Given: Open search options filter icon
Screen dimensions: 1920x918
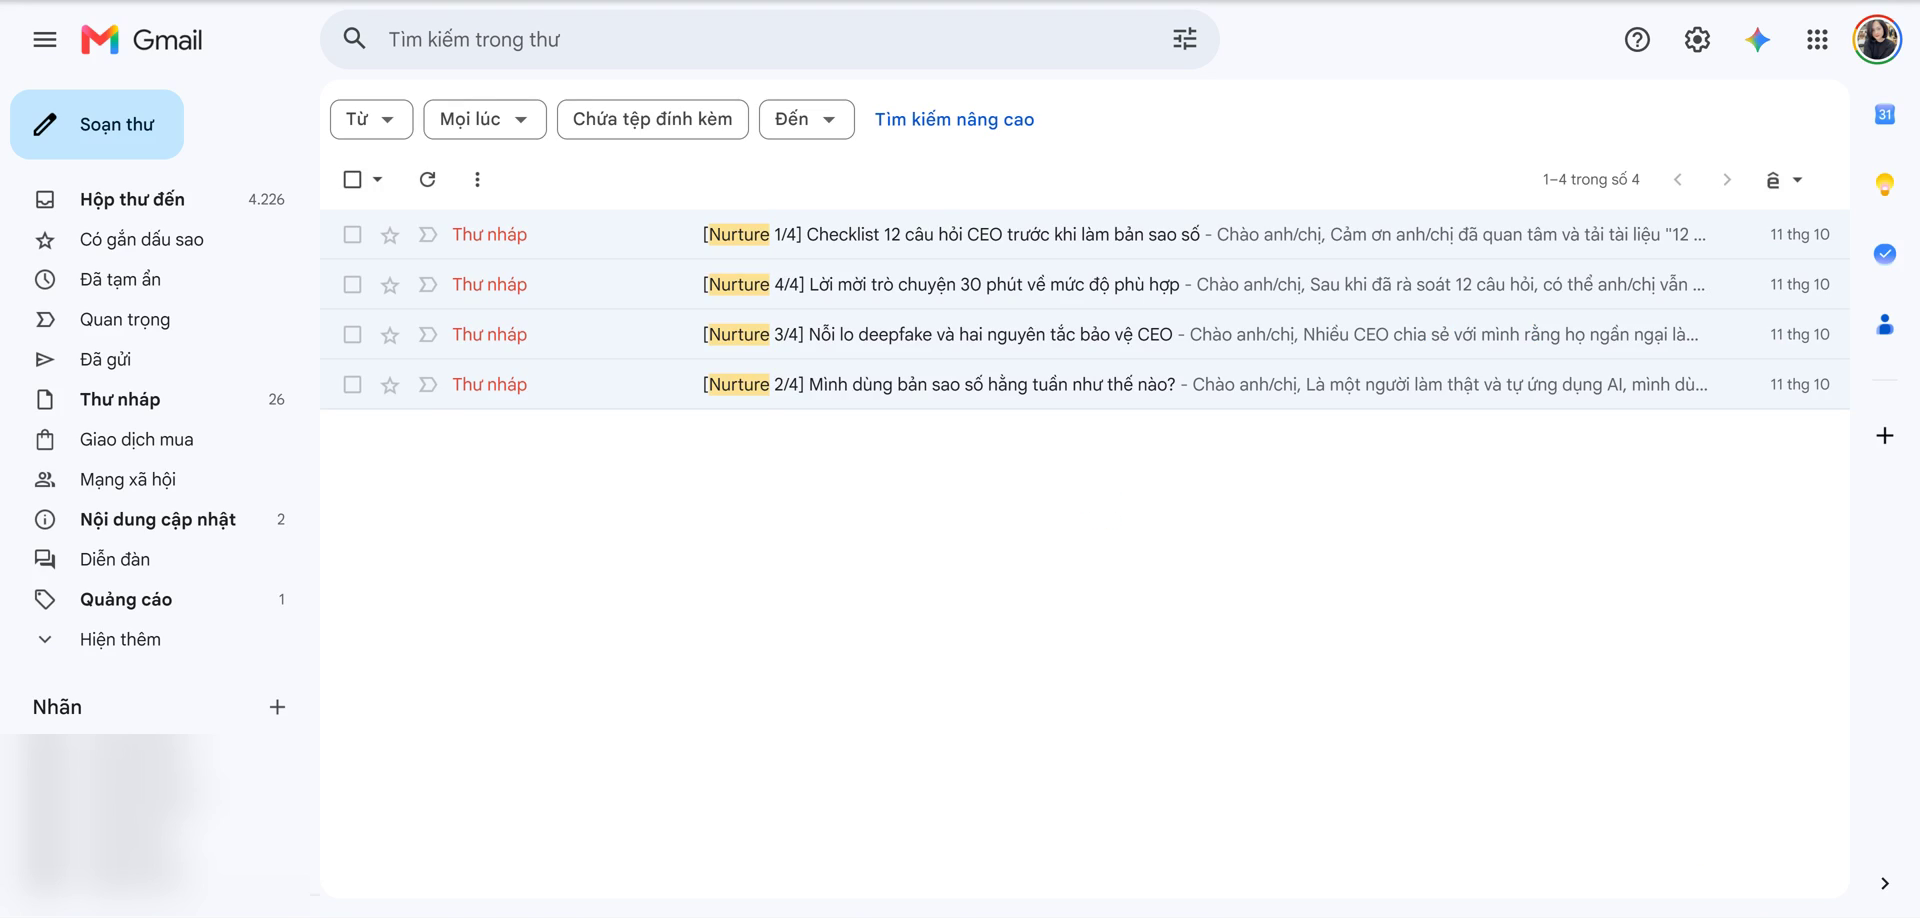Looking at the screenshot, I should [x=1184, y=39].
